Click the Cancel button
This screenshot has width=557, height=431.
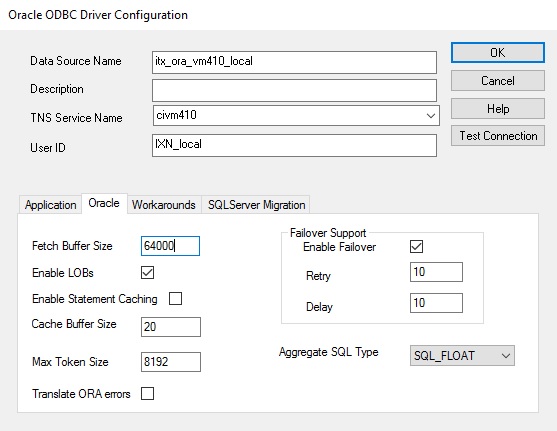point(497,81)
